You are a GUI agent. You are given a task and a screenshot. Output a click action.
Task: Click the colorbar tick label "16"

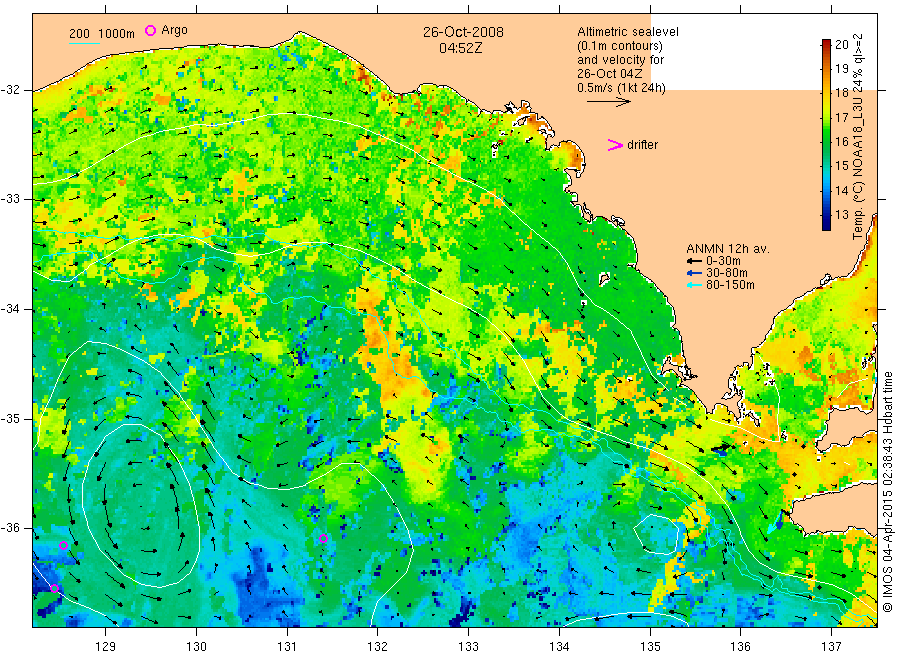coord(842,142)
